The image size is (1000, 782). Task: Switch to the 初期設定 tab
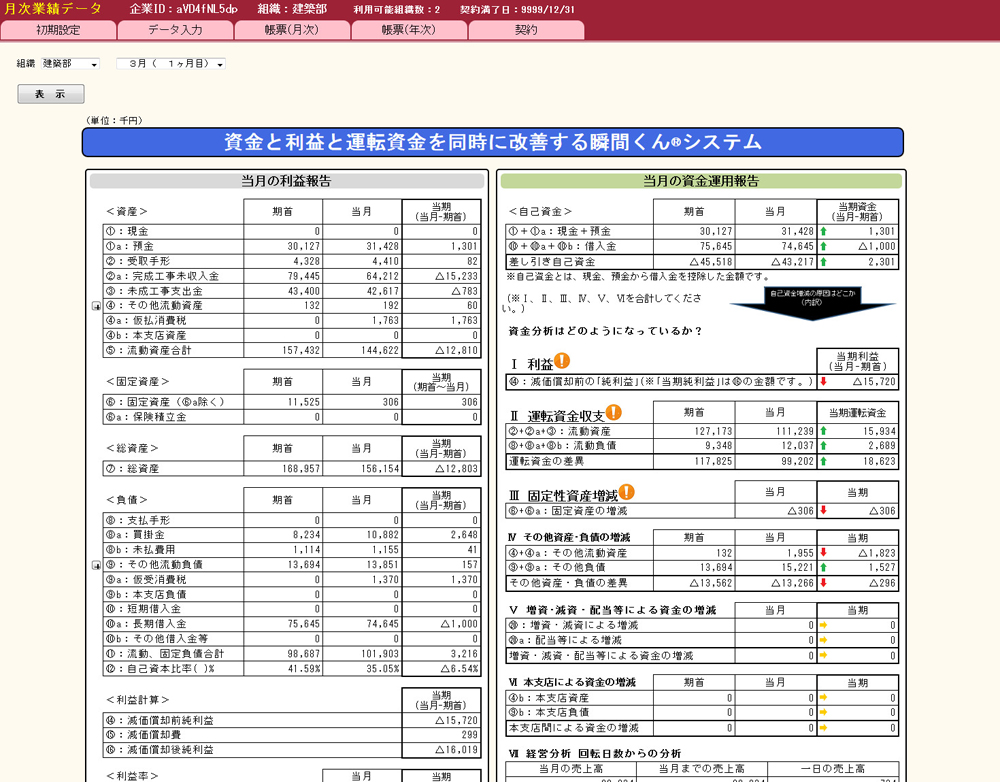click(x=58, y=30)
